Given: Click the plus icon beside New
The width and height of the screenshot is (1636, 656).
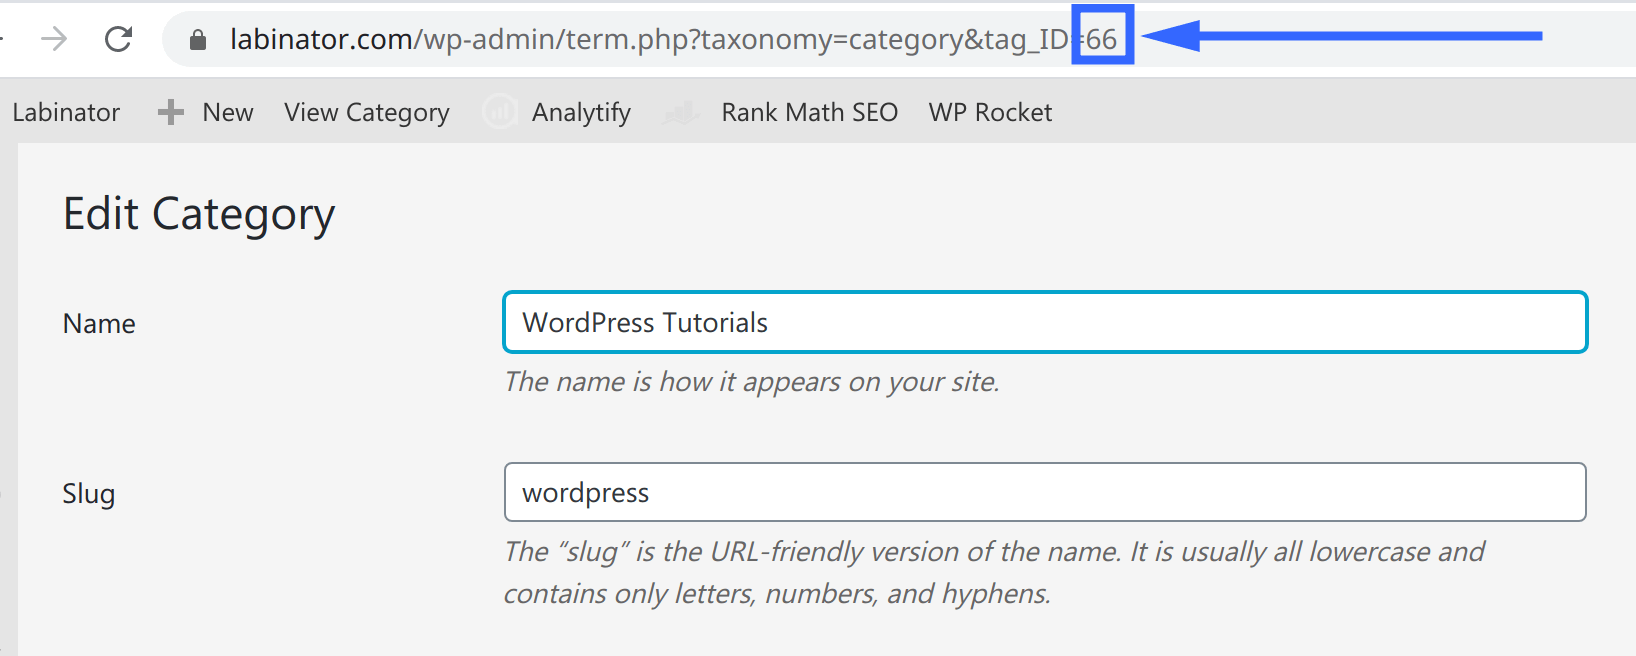Looking at the screenshot, I should coord(171,112).
